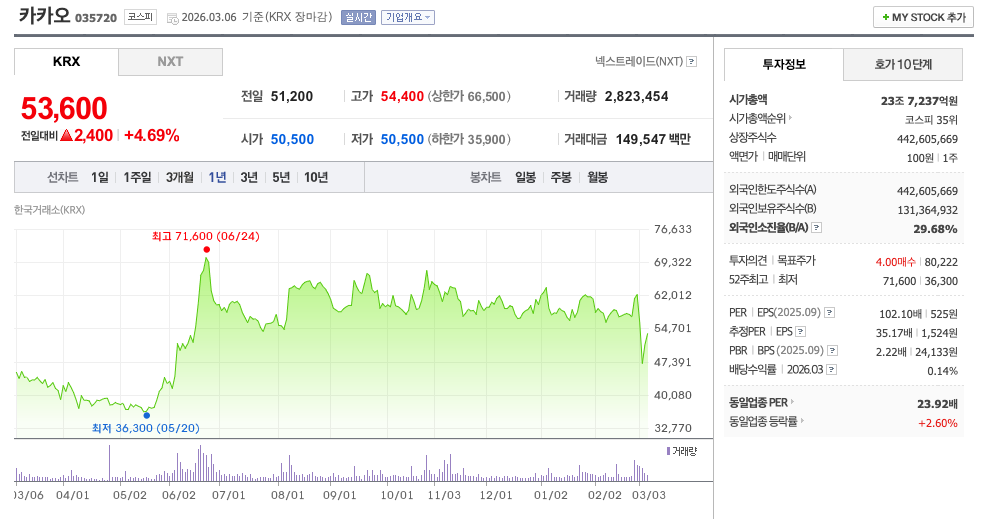Switch to 일봉 candlestick chart
The image size is (982, 519).
point(525,177)
